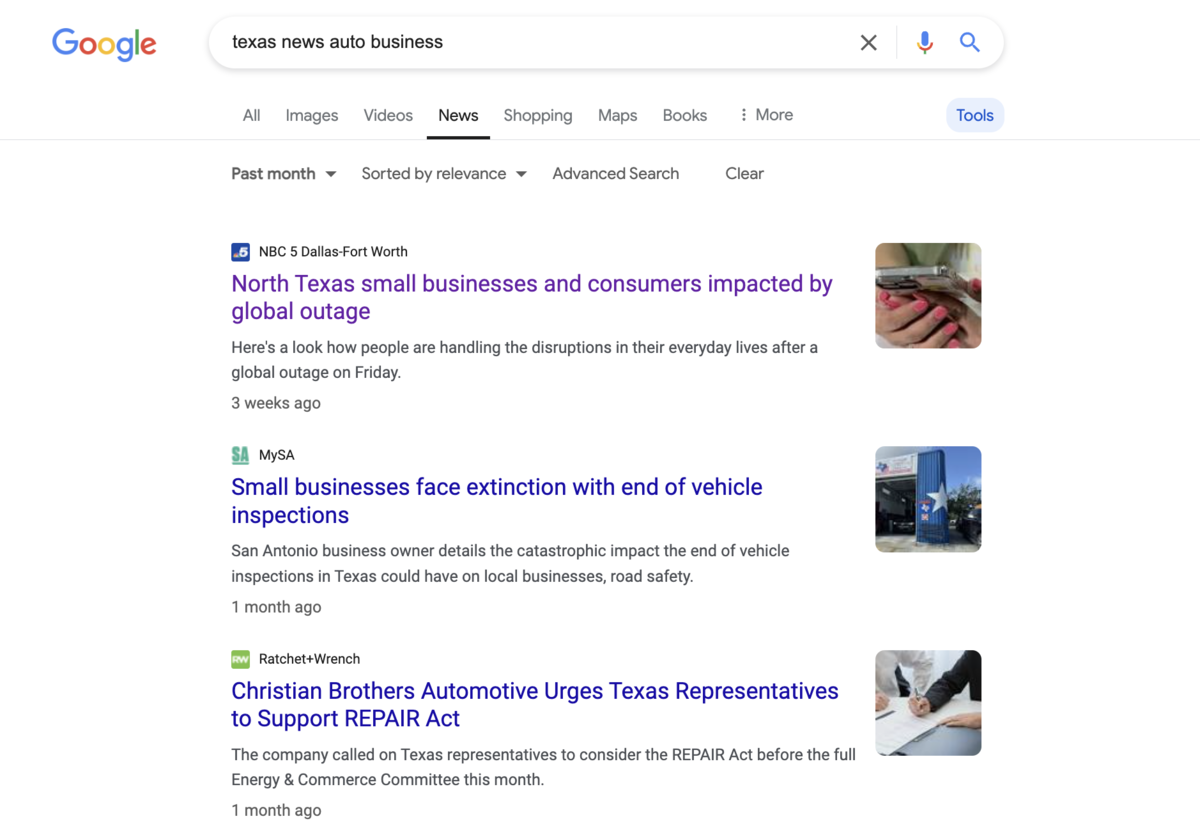Open the More options menu
The image size is (1200, 835).
tap(765, 115)
